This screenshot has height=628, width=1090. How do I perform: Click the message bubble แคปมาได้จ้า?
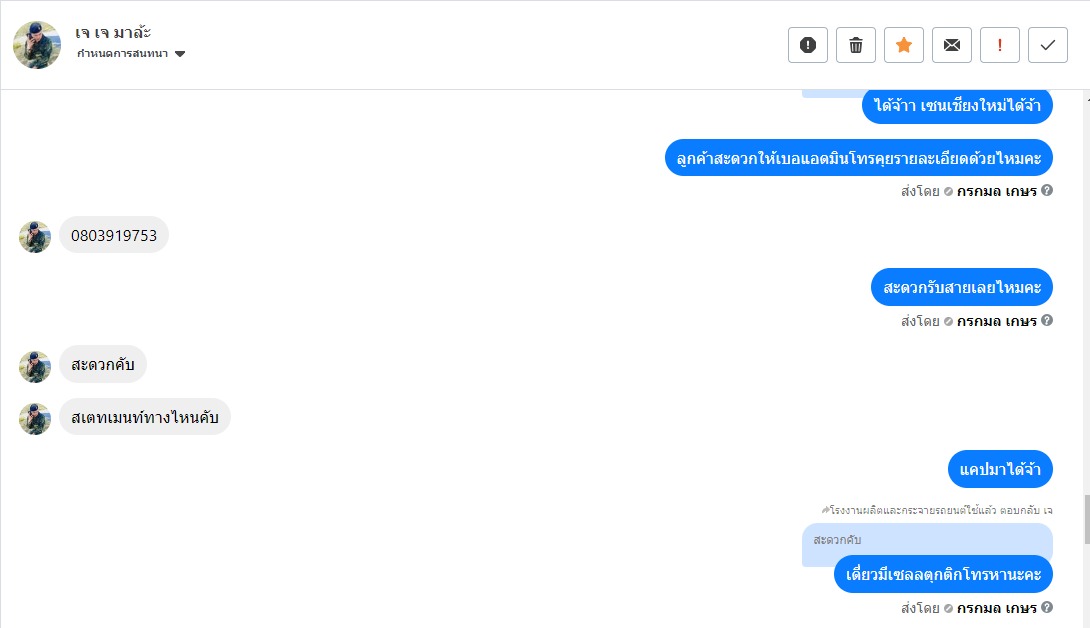[1000, 469]
